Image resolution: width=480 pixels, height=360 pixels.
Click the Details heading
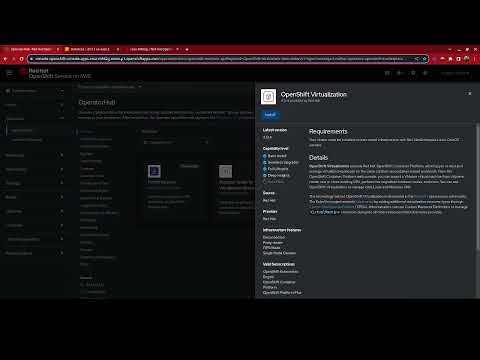coord(318,158)
